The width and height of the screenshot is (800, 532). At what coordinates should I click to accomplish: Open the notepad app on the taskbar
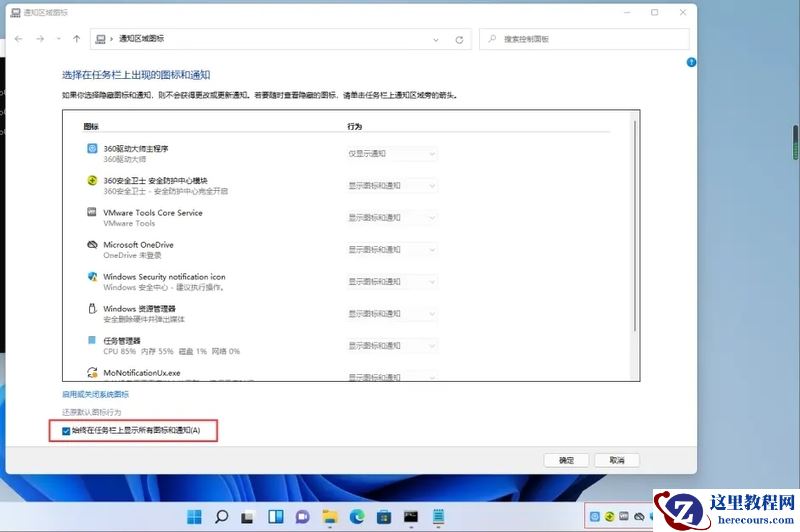[x=438, y=517]
